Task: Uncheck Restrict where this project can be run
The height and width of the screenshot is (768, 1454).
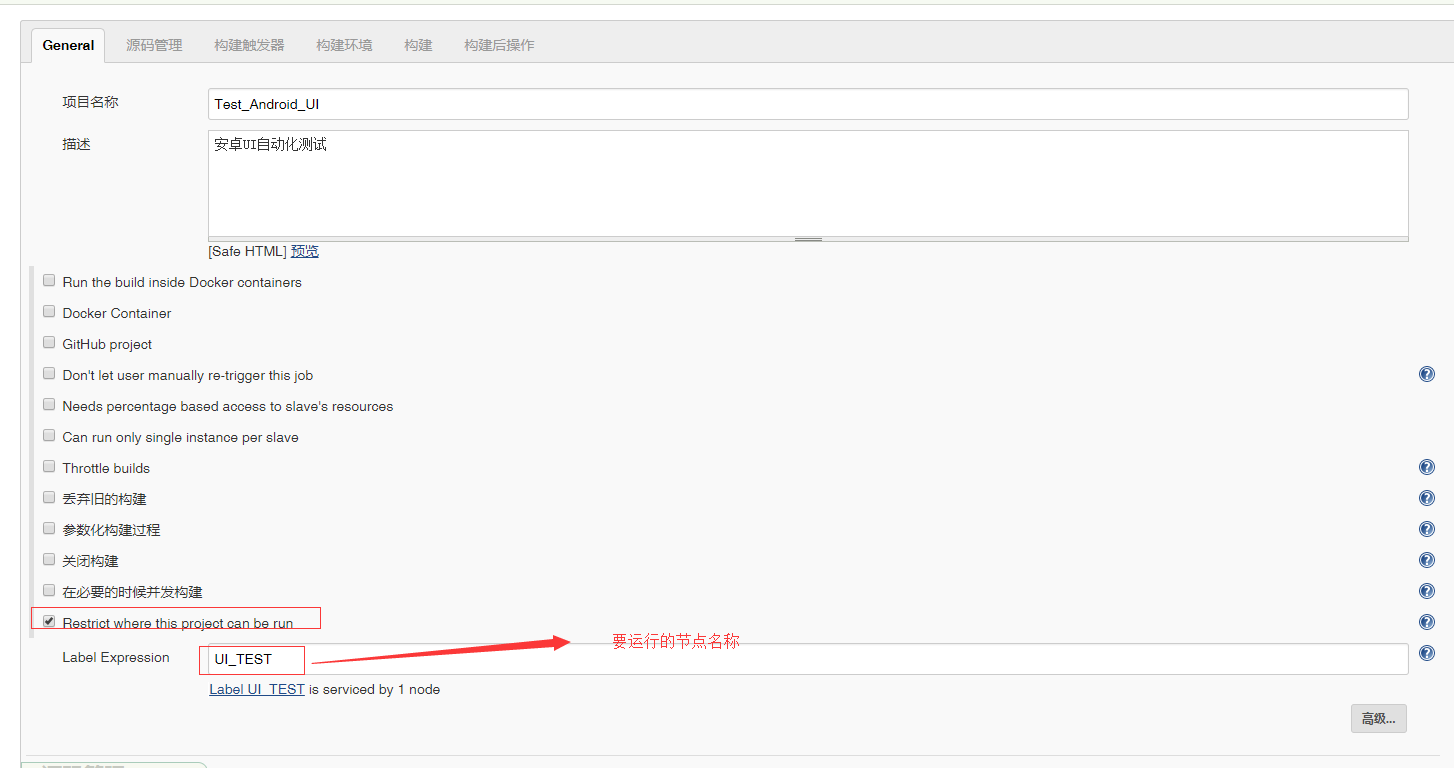Action: (48, 620)
